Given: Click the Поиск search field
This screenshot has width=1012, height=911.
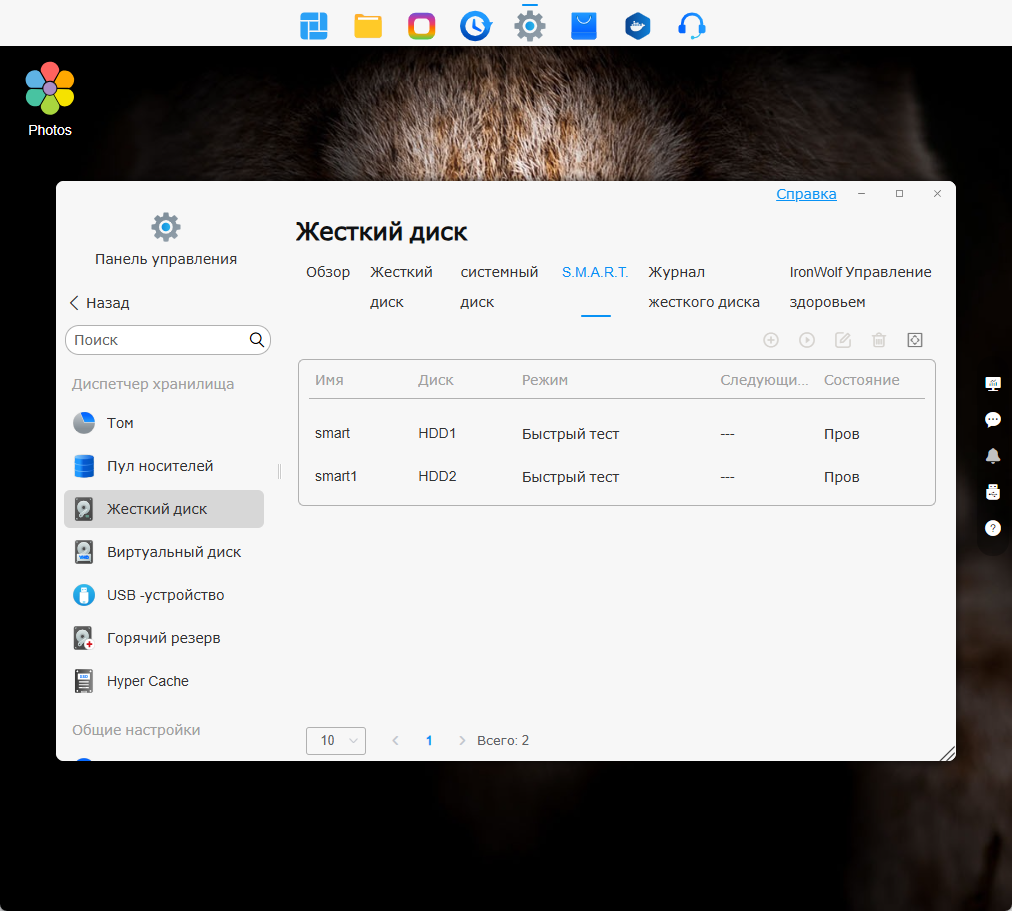Looking at the screenshot, I should click(158, 340).
